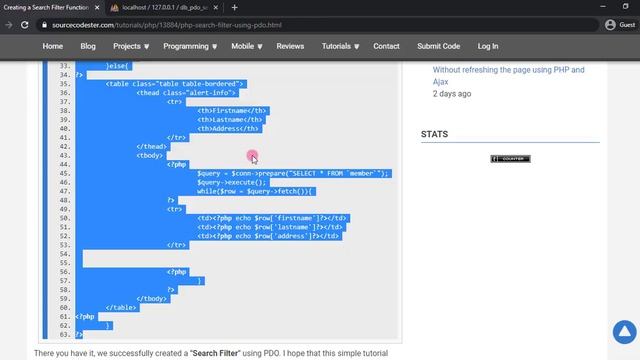Click the "Search Filter" bold text in paragraph
Image resolution: width=640 pixels, height=360 pixels.
pos(215,353)
